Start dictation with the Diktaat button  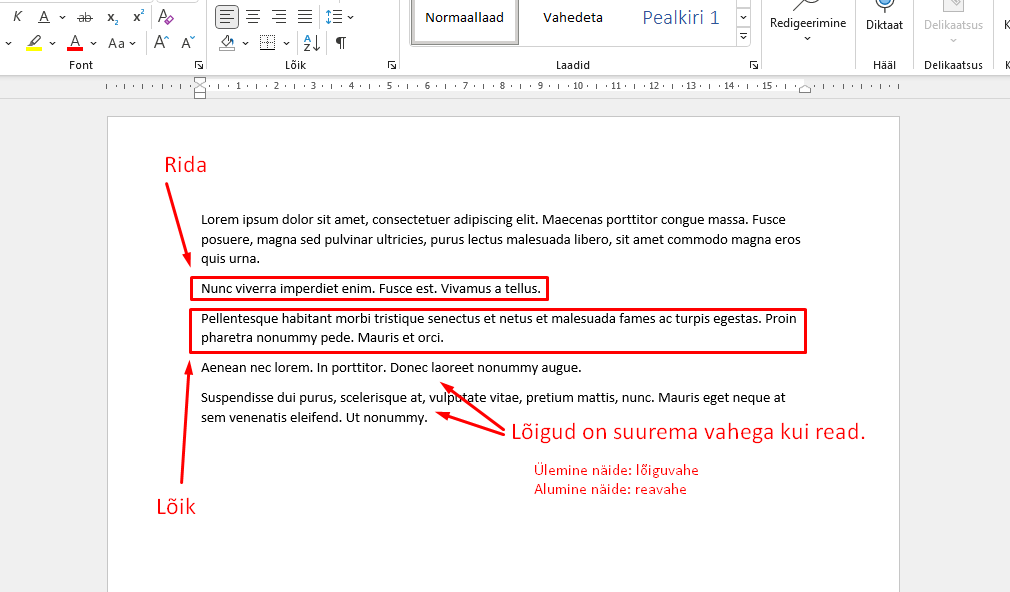[x=884, y=18]
